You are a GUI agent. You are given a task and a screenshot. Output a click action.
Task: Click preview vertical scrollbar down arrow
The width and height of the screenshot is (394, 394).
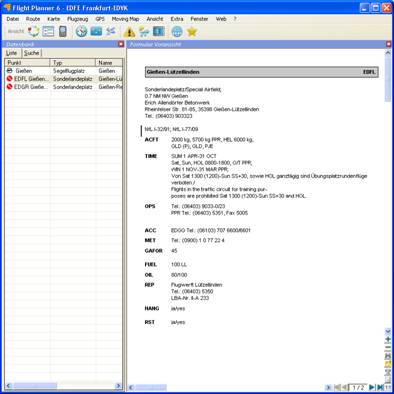(x=388, y=331)
